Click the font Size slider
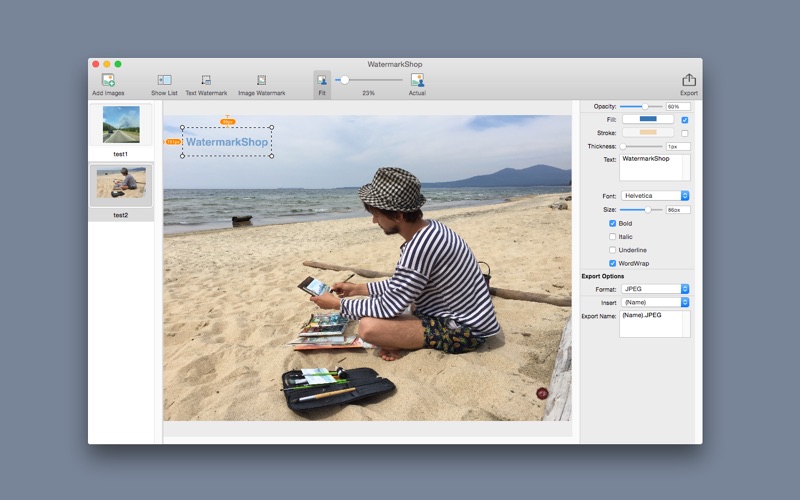800x500 pixels. (x=641, y=210)
